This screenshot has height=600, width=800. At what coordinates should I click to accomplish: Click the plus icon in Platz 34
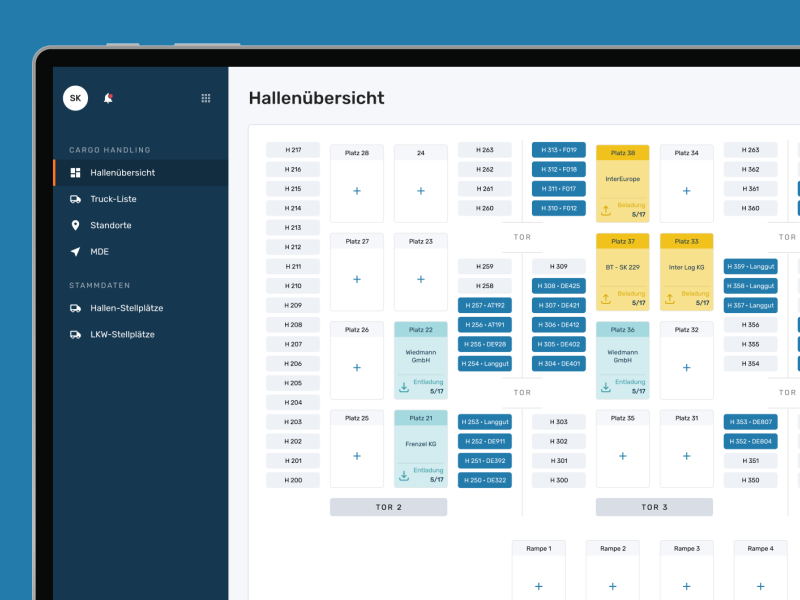(687, 191)
